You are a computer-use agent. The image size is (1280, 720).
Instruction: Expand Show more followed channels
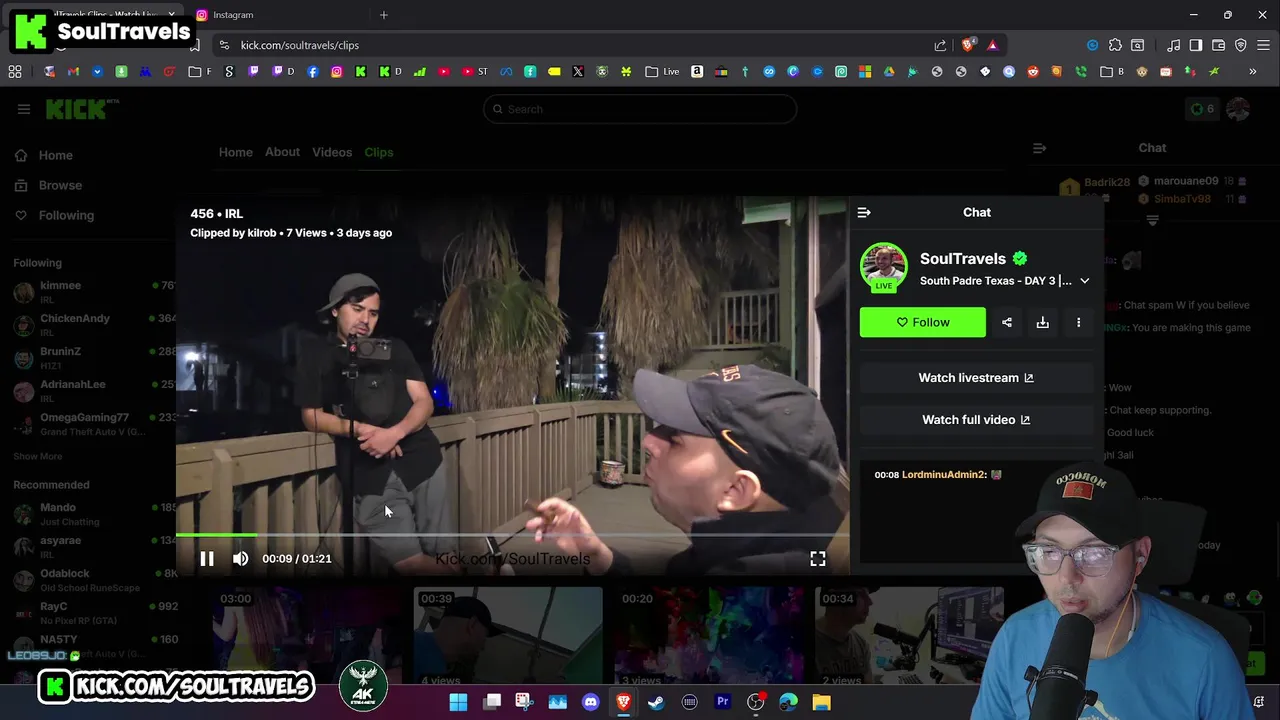37,456
